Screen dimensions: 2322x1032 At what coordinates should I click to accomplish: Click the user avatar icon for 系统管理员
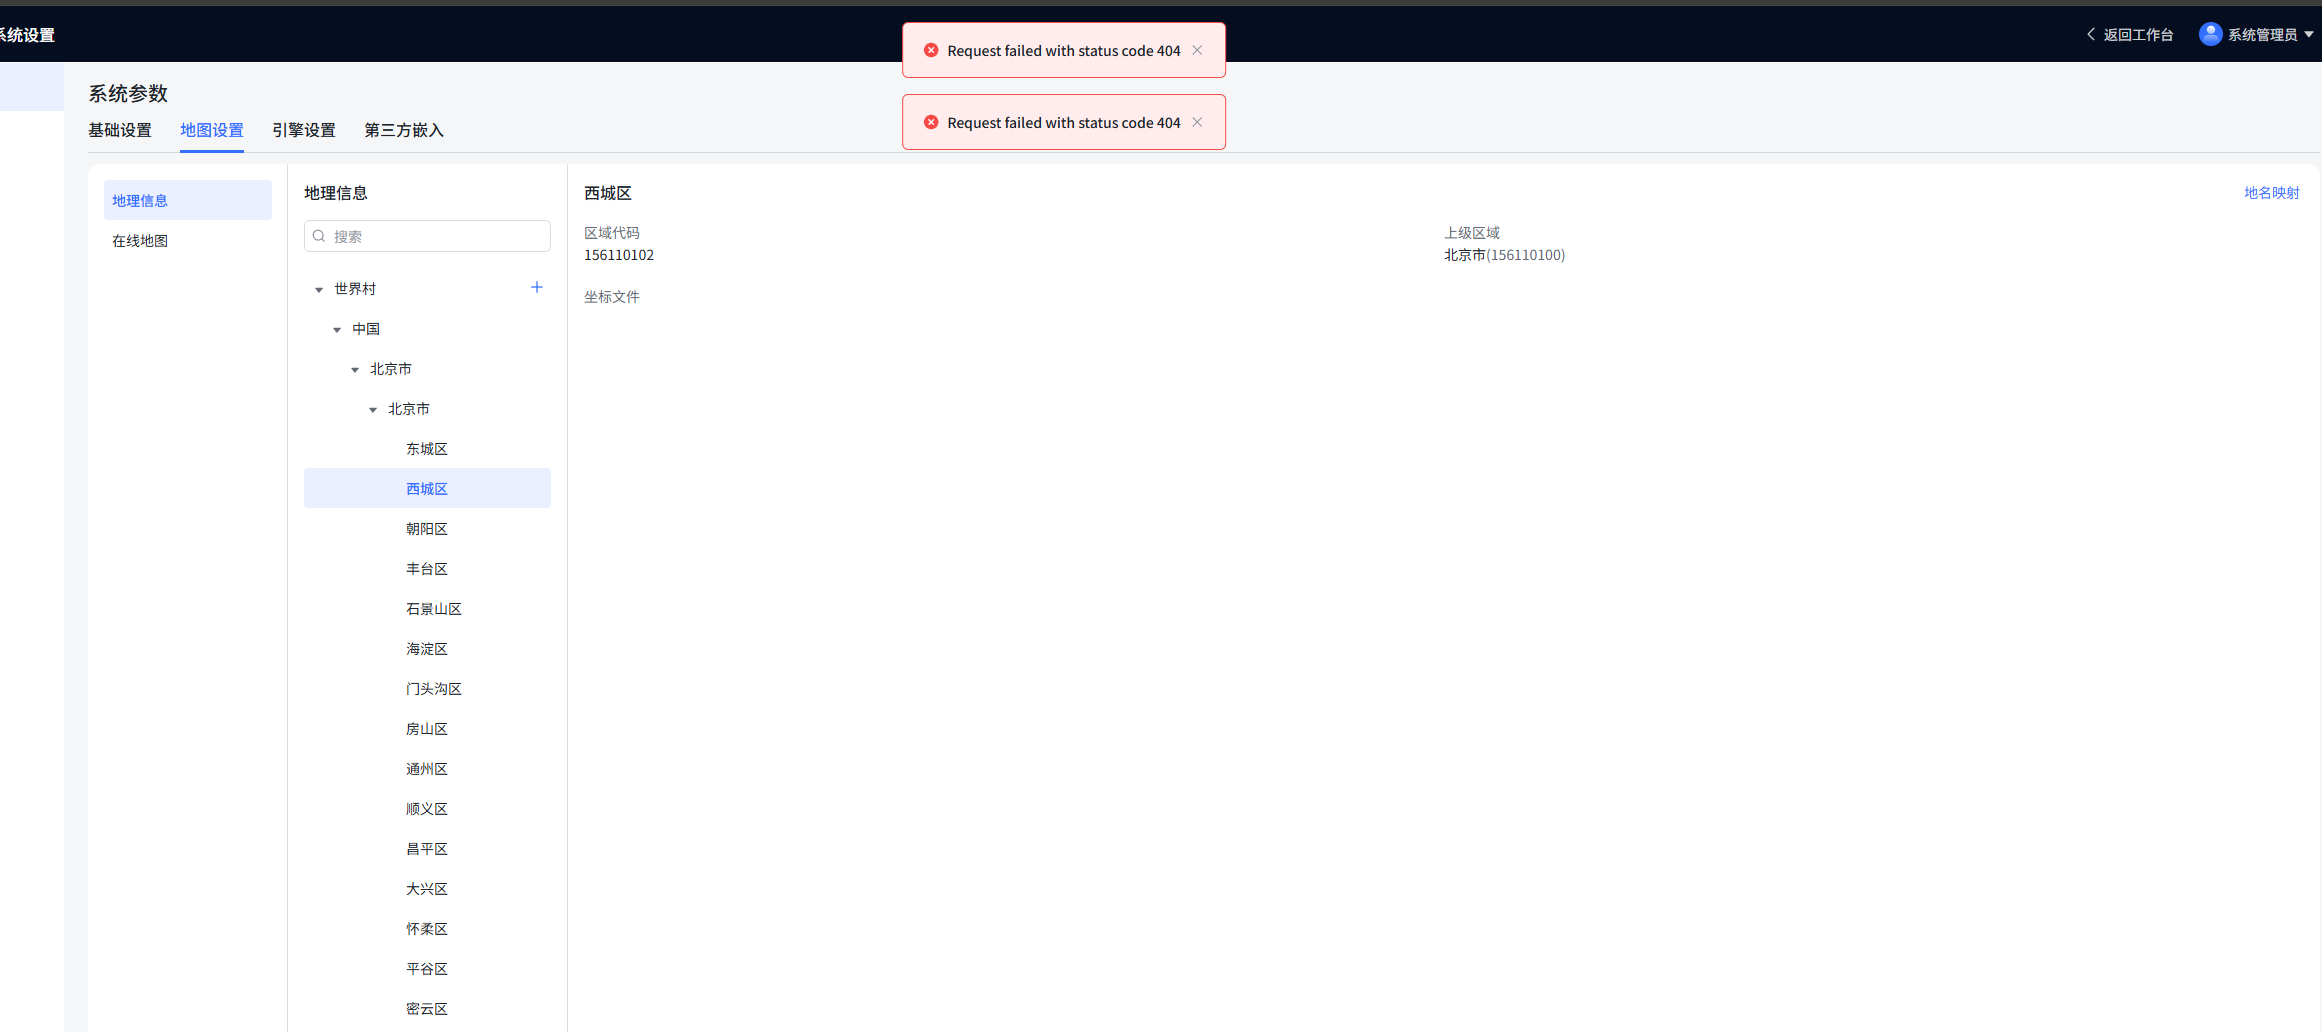tap(2210, 34)
